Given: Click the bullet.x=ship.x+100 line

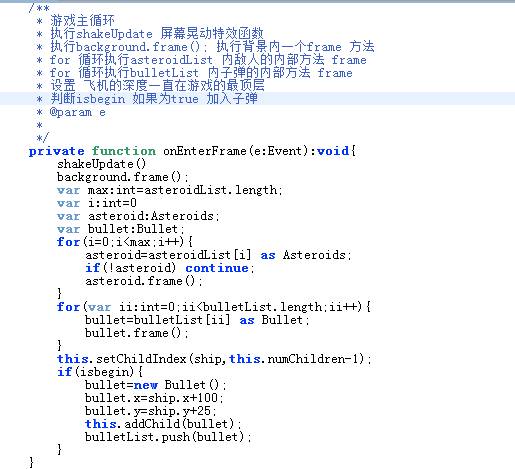Looking at the screenshot, I should point(154,398).
